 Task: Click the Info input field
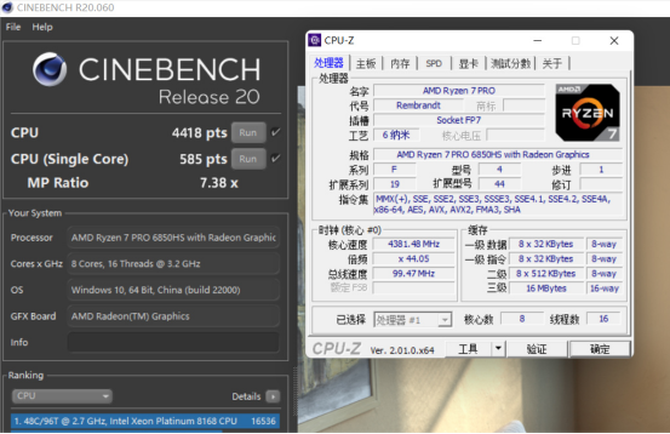tap(173, 343)
